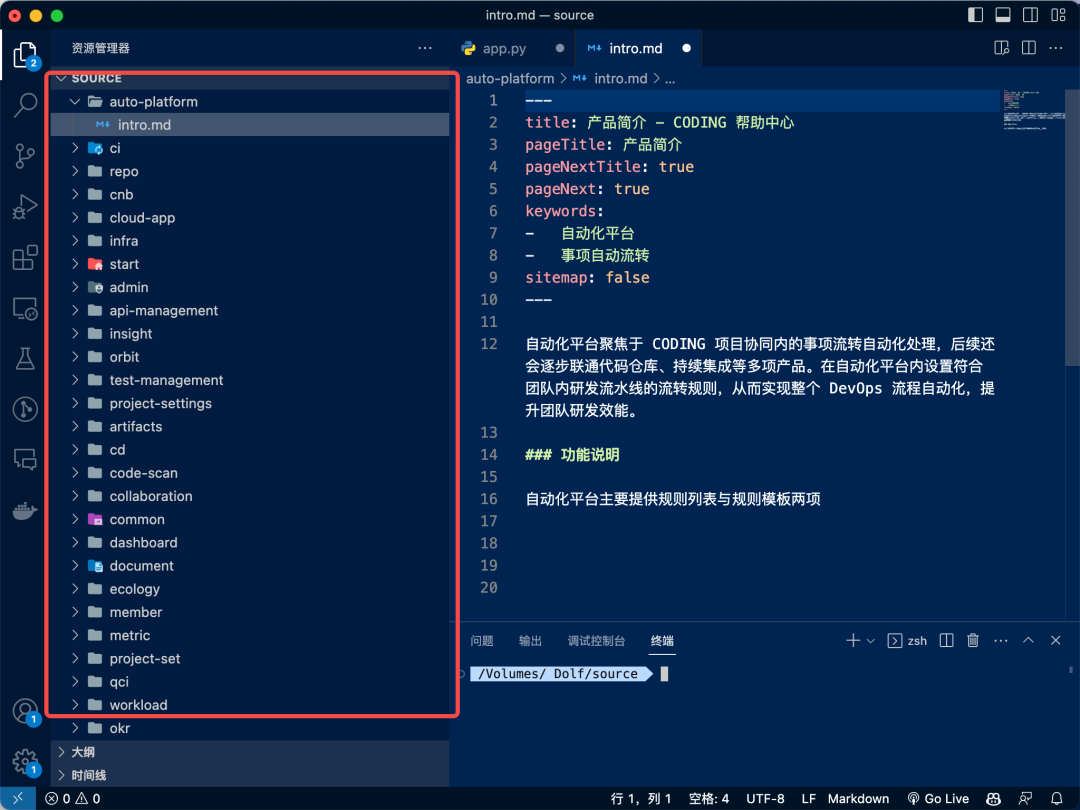Screen dimensions: 1080x810
Task: Toggle primary sidebar visibility in title bar
Action: tap(975, 15)
